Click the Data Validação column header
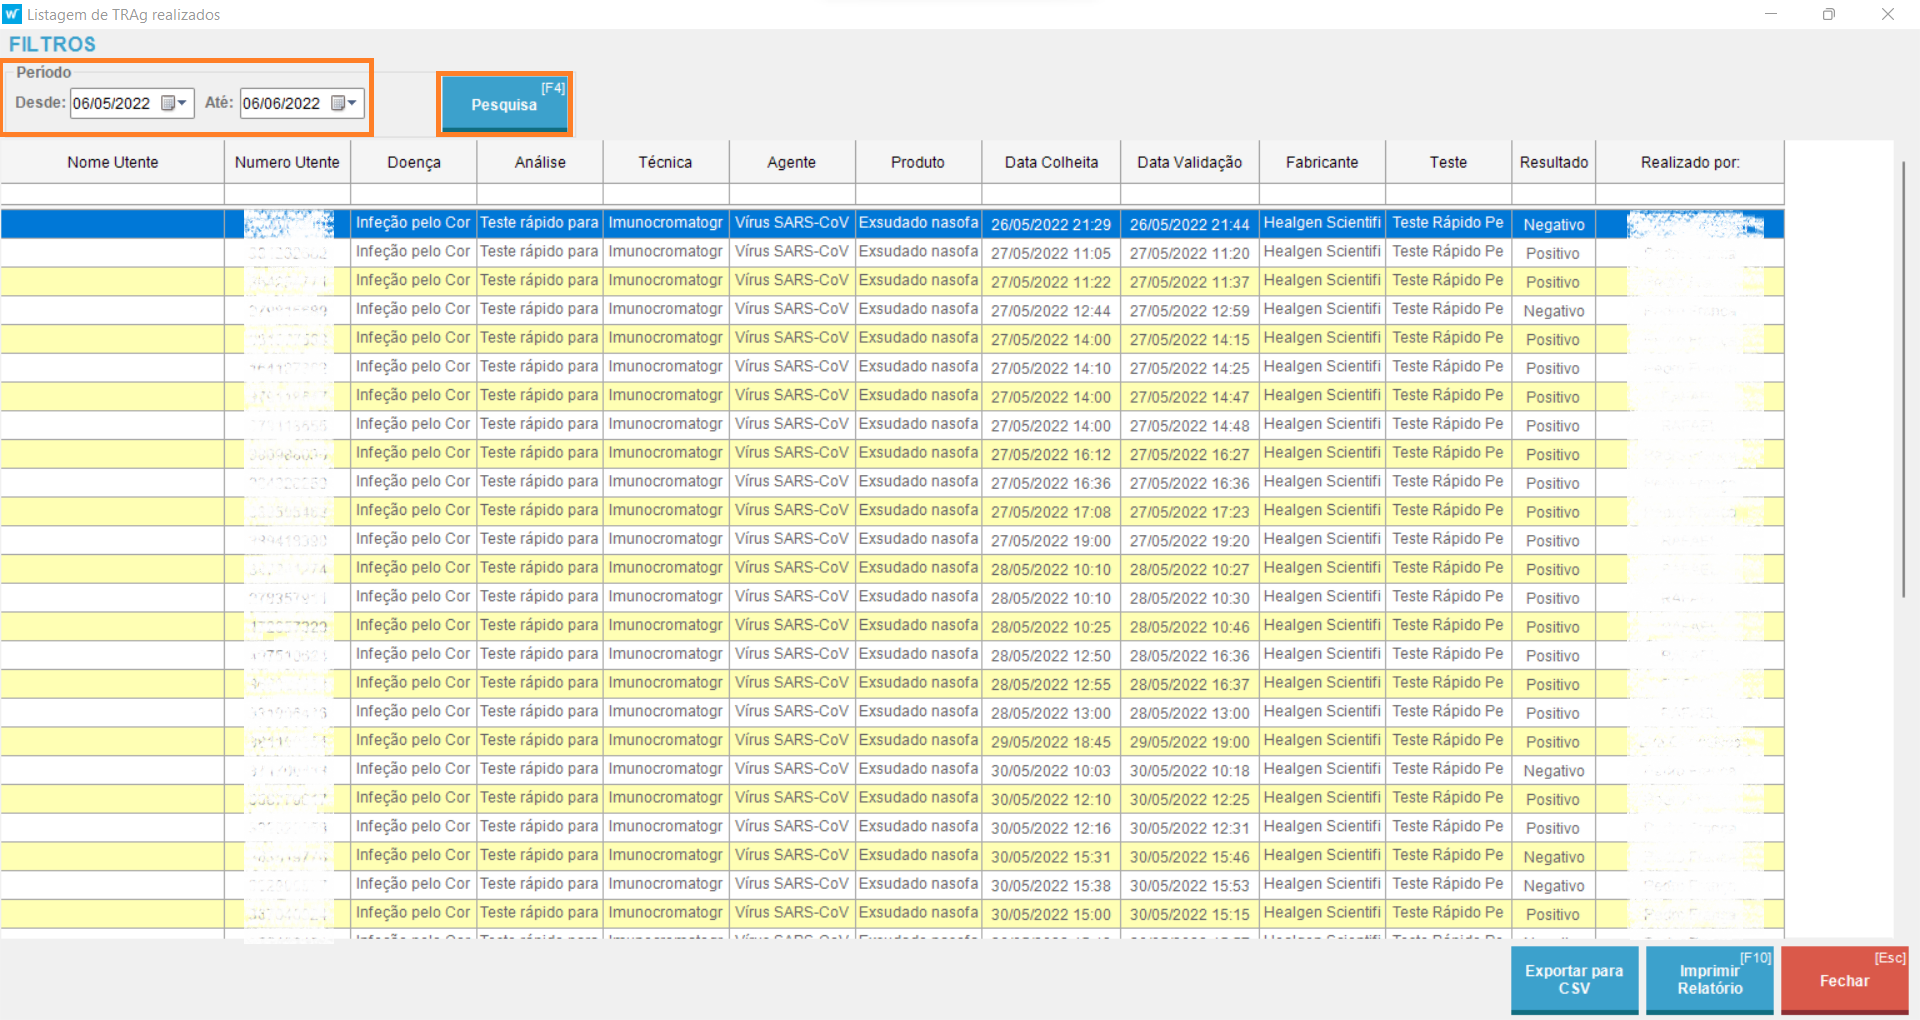This screenshot has width=1920, height=1020. 1189,162
